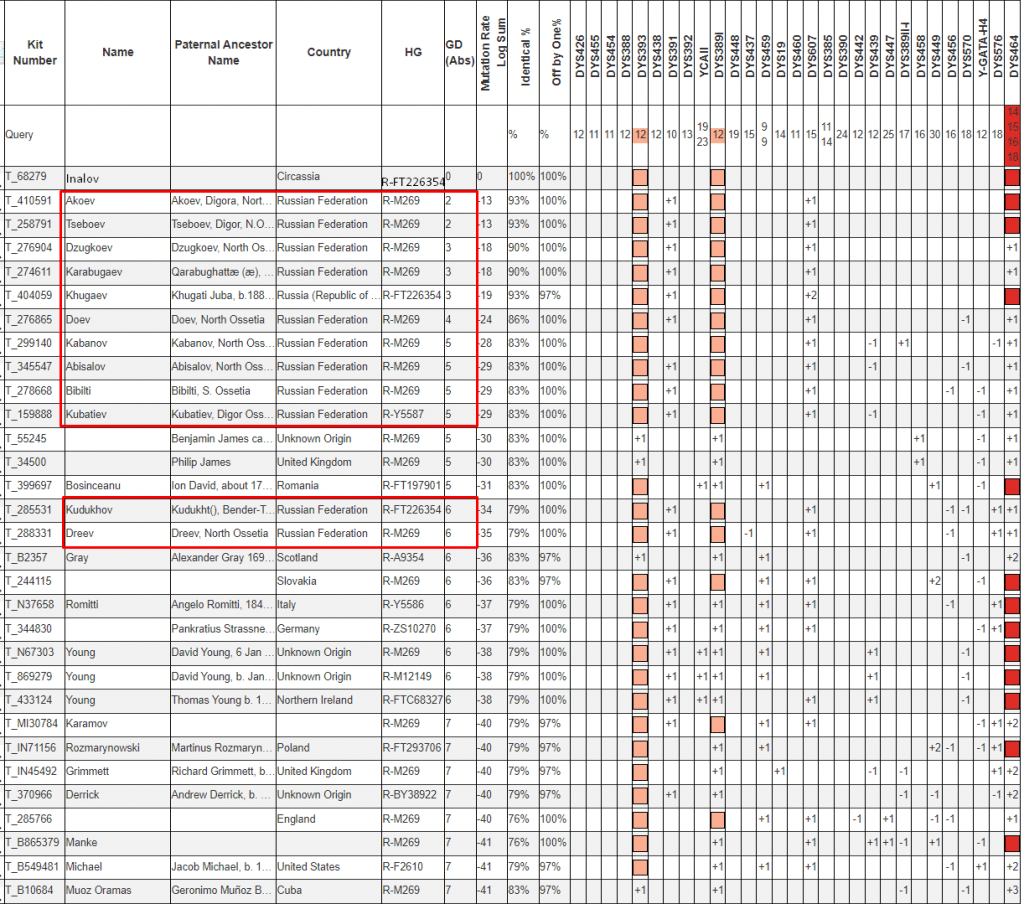Select the Paternal Ancestor Name column header

coord(223,53)
